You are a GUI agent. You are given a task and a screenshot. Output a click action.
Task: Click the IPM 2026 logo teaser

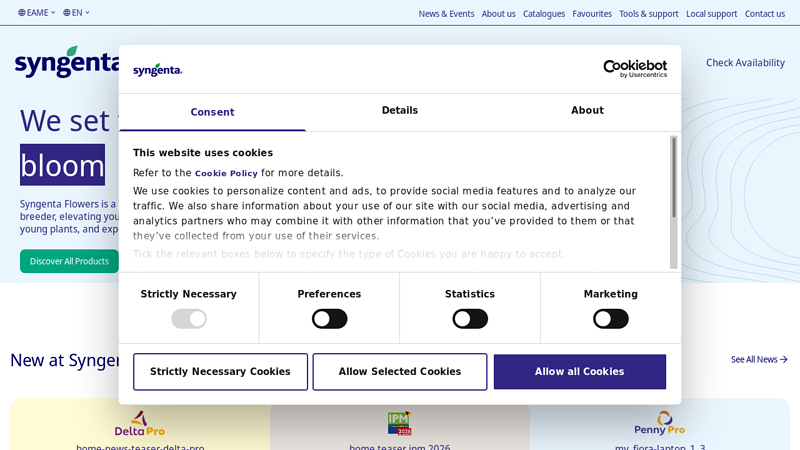[399, 423]
